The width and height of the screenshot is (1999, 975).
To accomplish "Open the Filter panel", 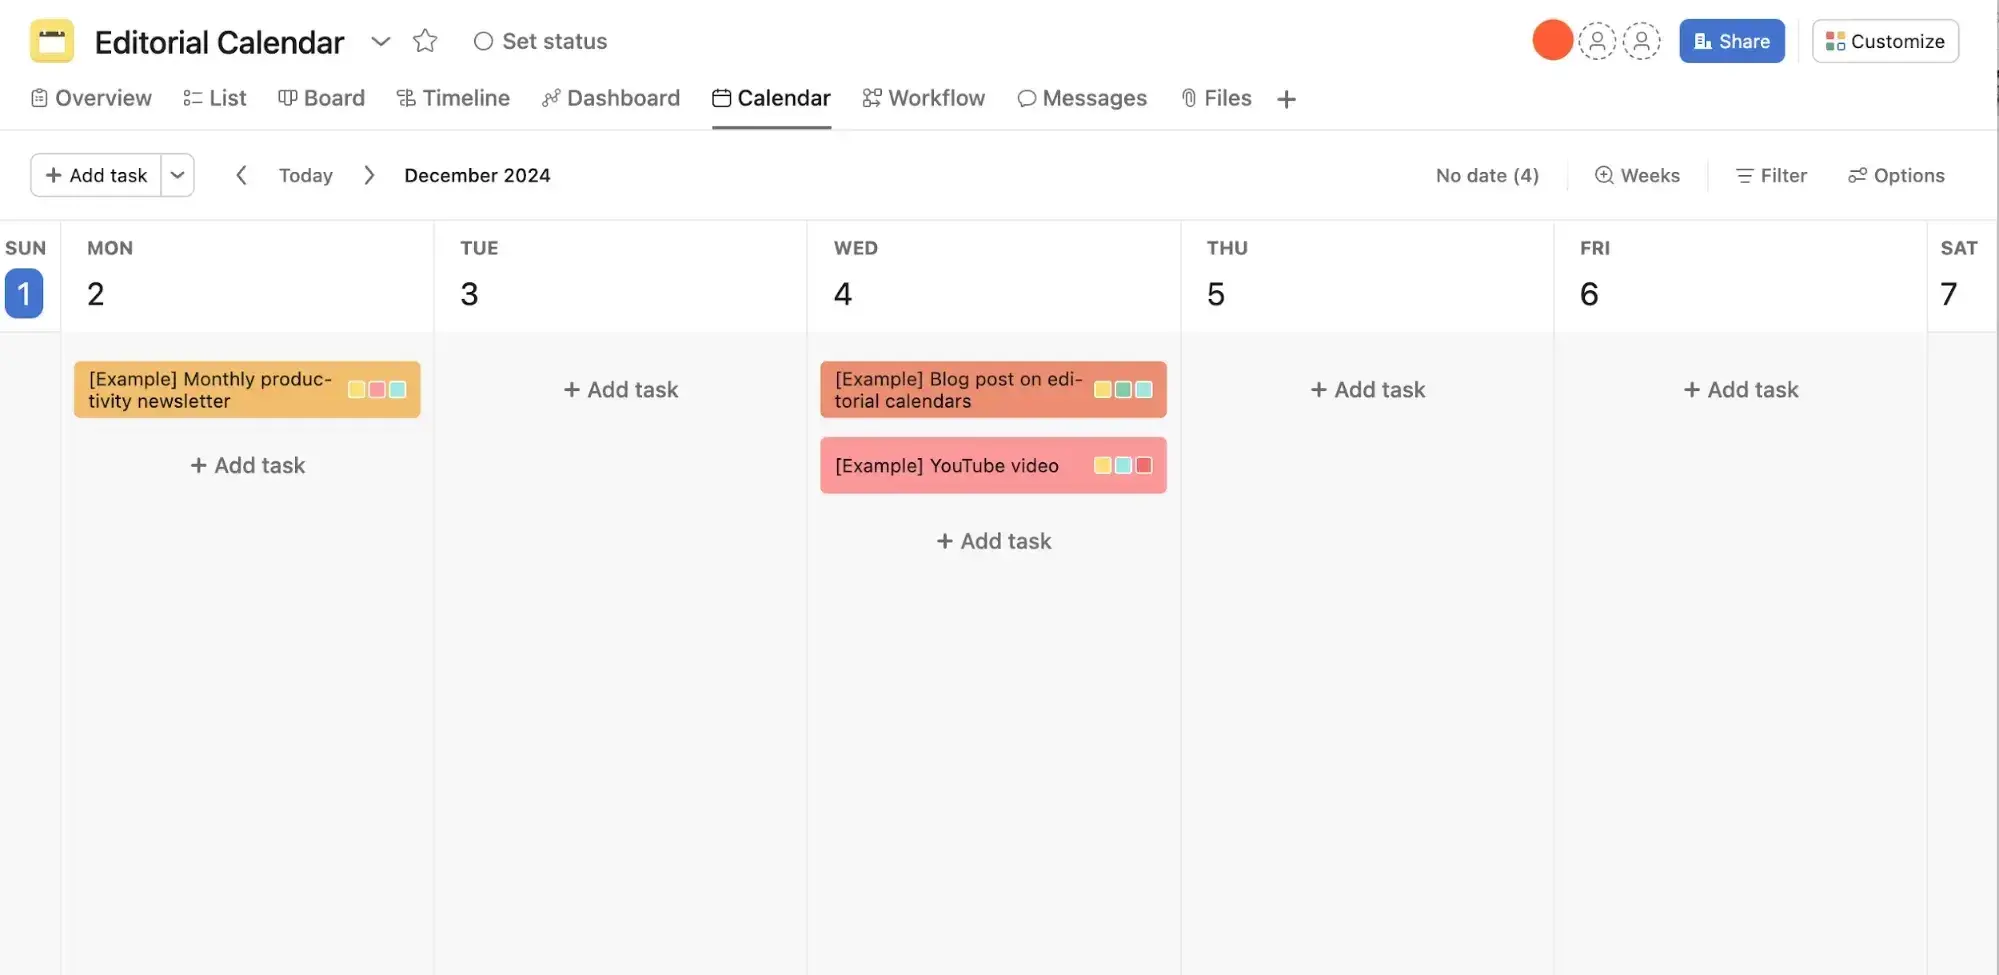I will [x=1770, y=175].
